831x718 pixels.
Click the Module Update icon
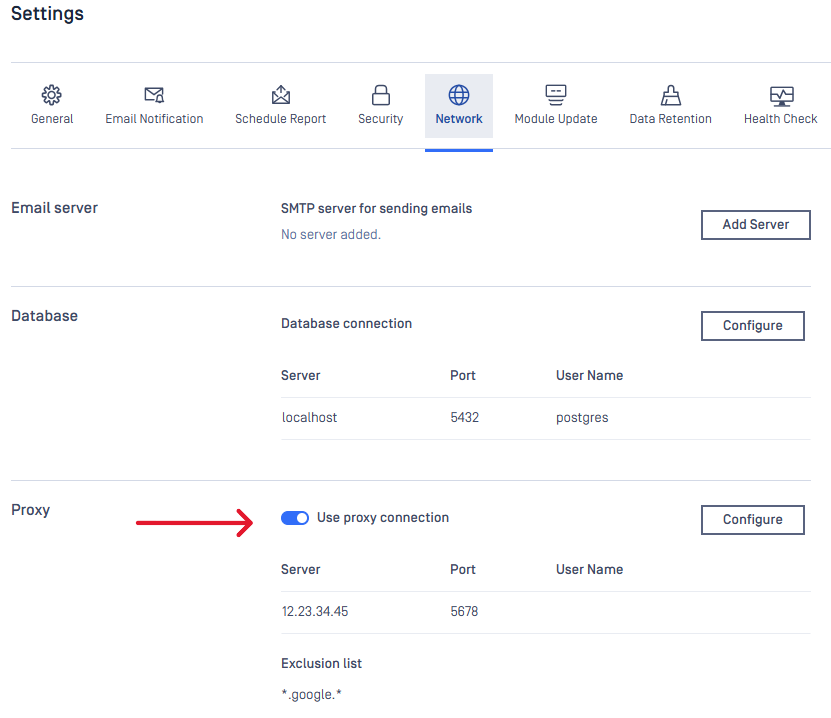(556, 95)
